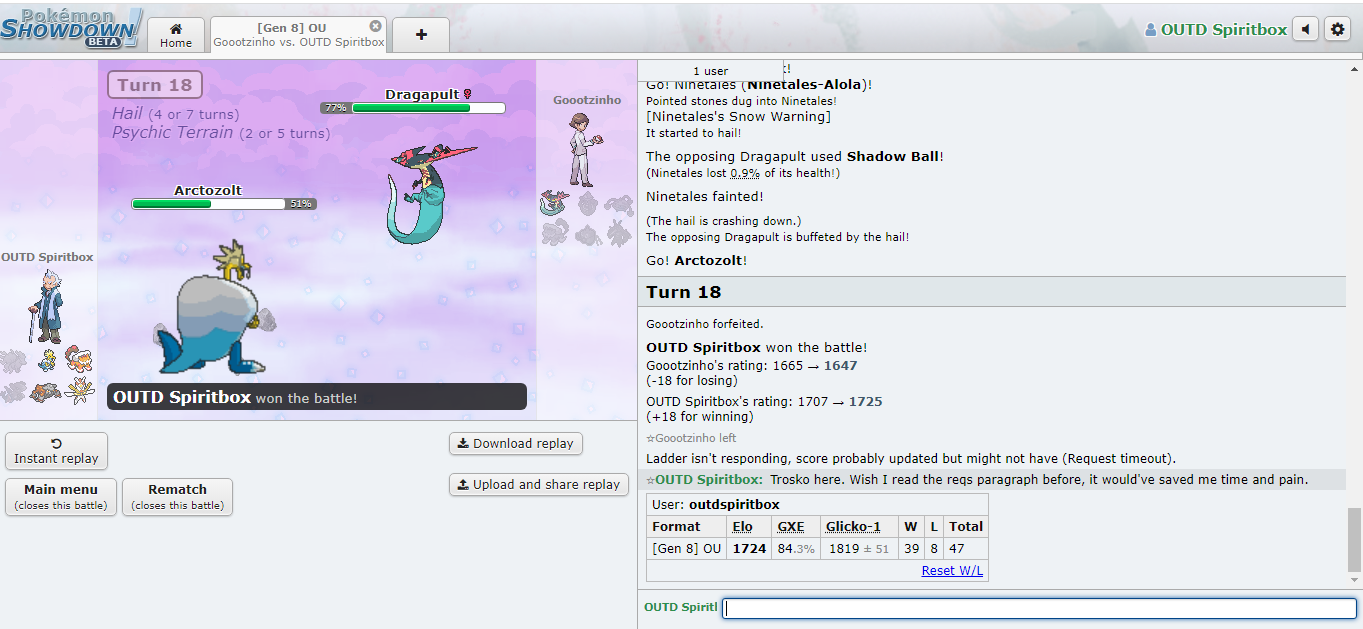This screenshot has width=1363, height=629.
Task: Click the ☆OUTD Spiritbox chat username
Action: click(705, 480)
